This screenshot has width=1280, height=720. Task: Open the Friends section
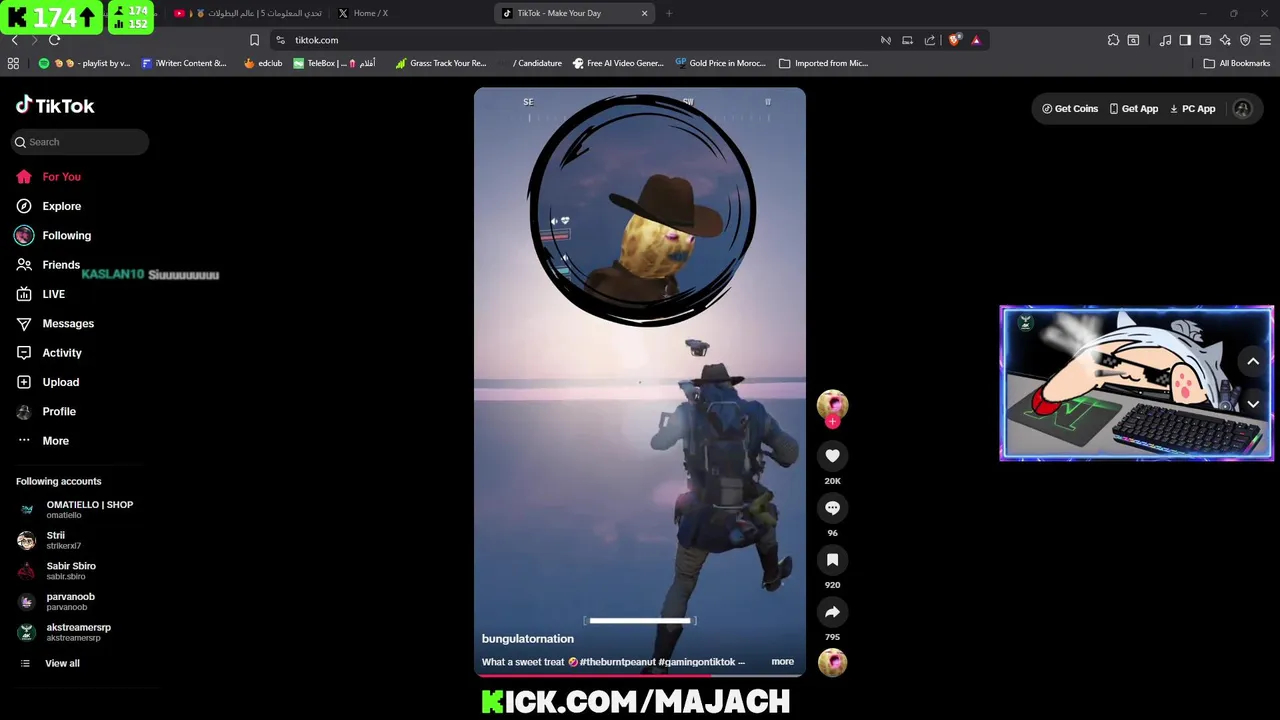pos(48,265)
